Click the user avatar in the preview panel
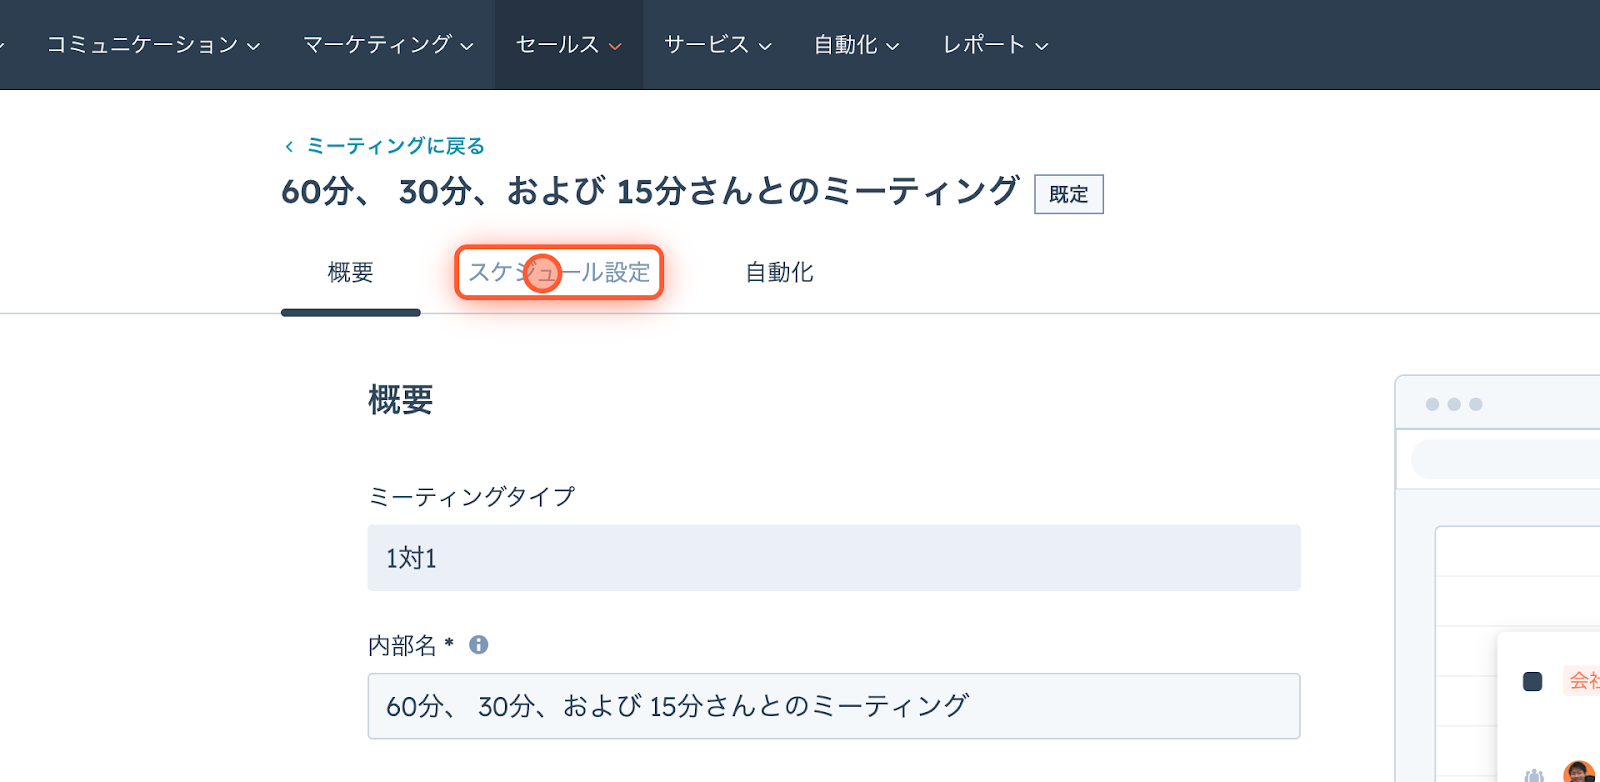Image resolution: width=1600 pixels, height=782 pixels. pos(1580,771)
